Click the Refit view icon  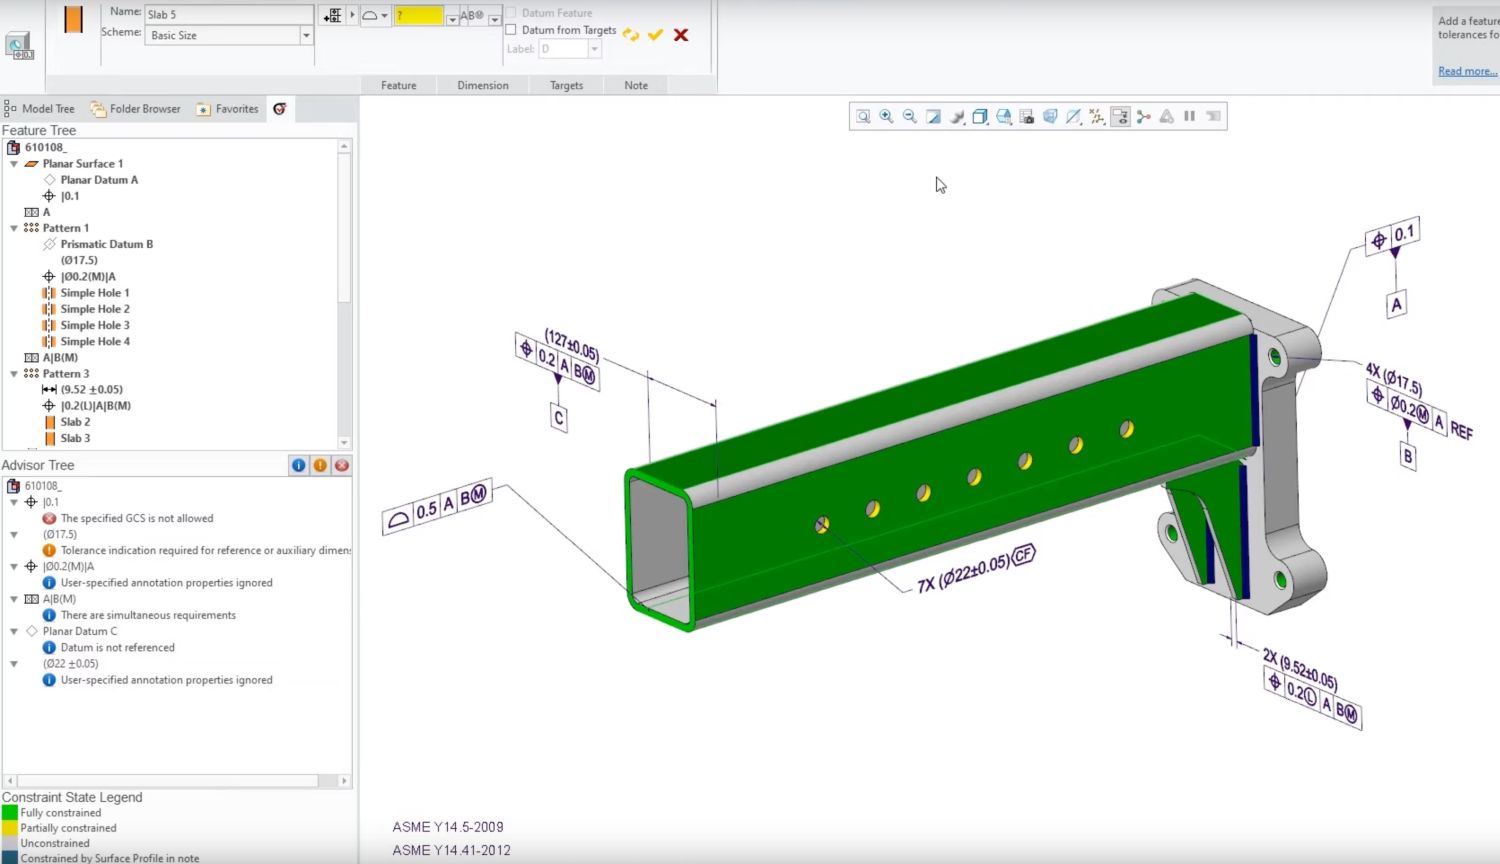863,117
